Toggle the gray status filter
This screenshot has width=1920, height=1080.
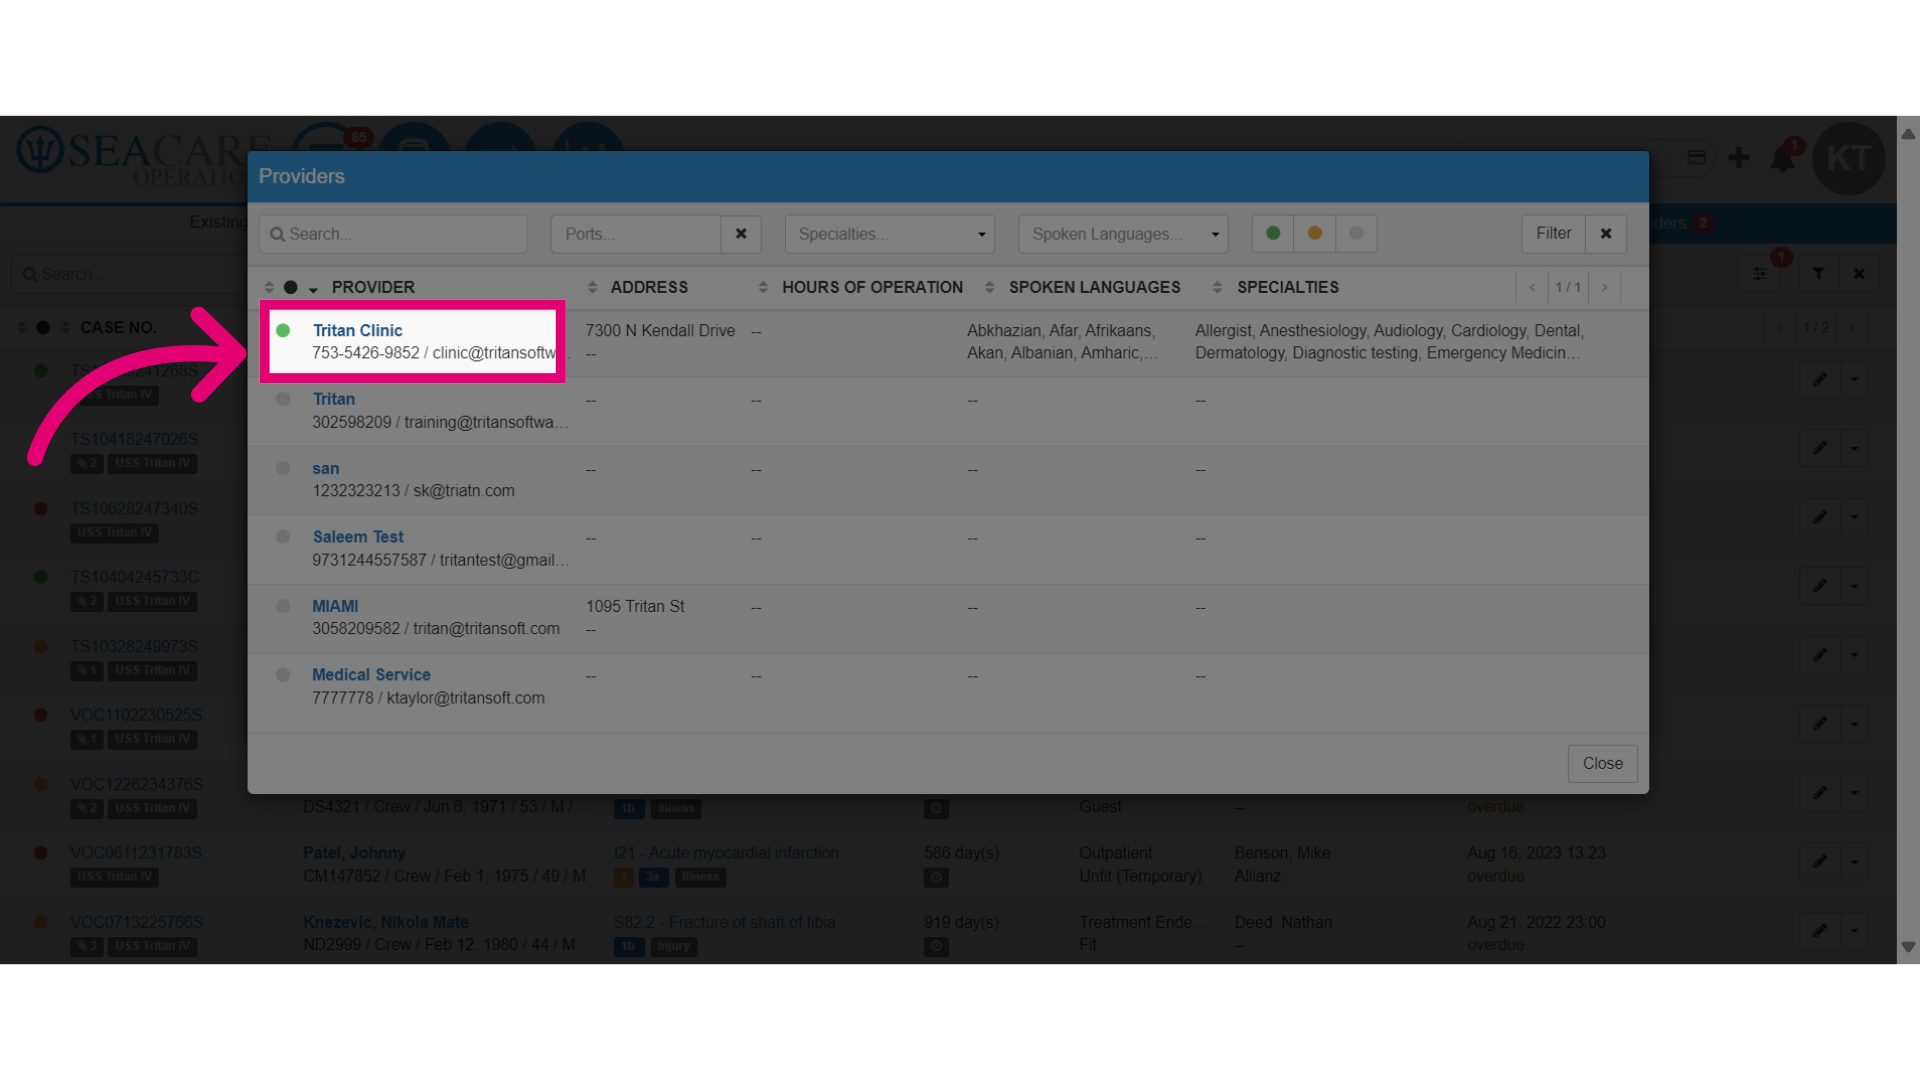(x=1357, y=233)
